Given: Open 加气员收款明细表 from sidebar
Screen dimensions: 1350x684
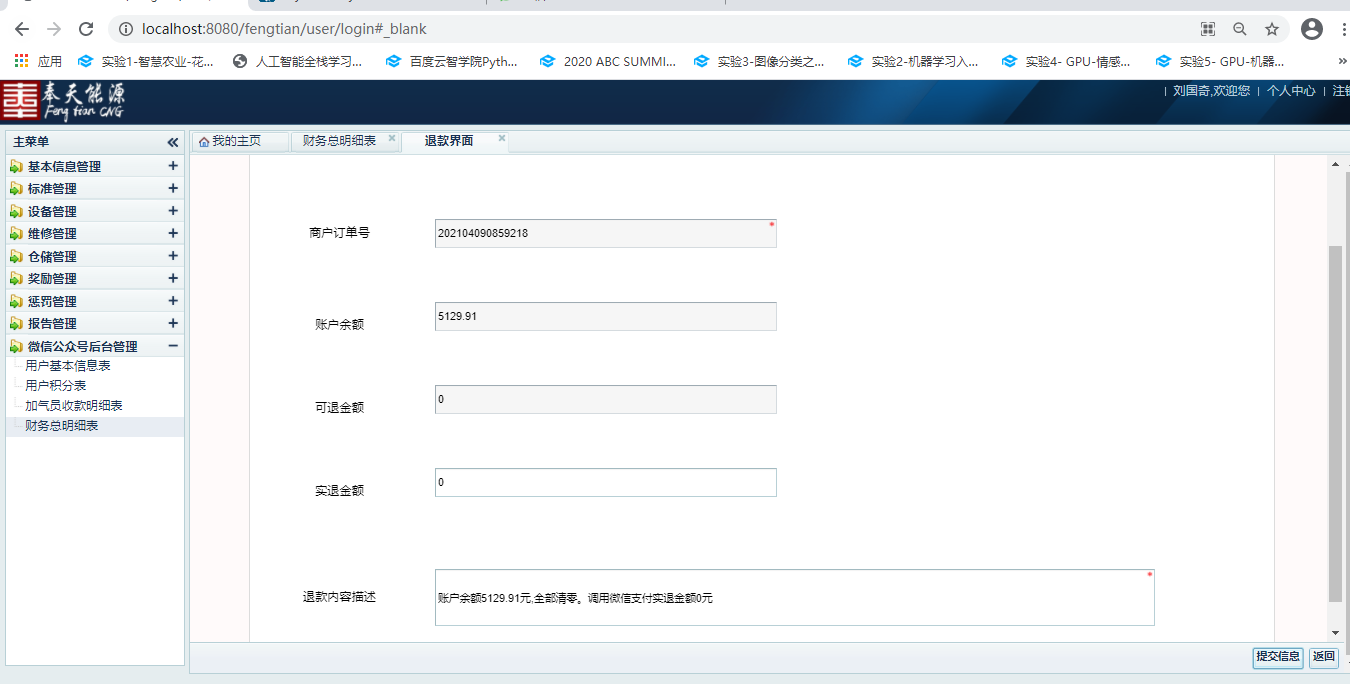Looking at the screenshot, I should 74,406.
